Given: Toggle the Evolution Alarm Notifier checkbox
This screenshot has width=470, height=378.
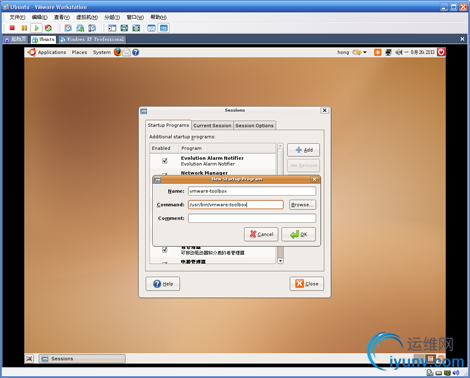Looking at the screenshot, I should (x=165, y=161).
